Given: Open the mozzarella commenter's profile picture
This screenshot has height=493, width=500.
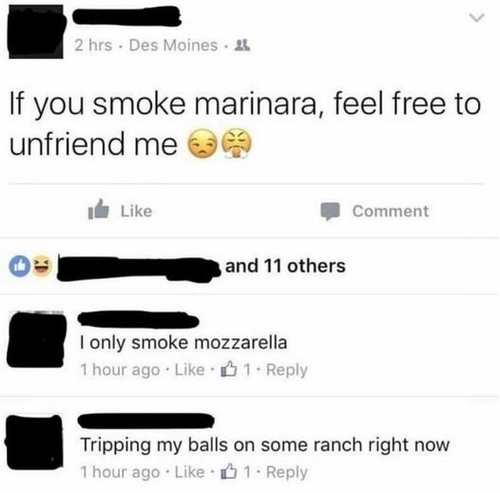Looking at the screenshot, I should tap(36, 339).
